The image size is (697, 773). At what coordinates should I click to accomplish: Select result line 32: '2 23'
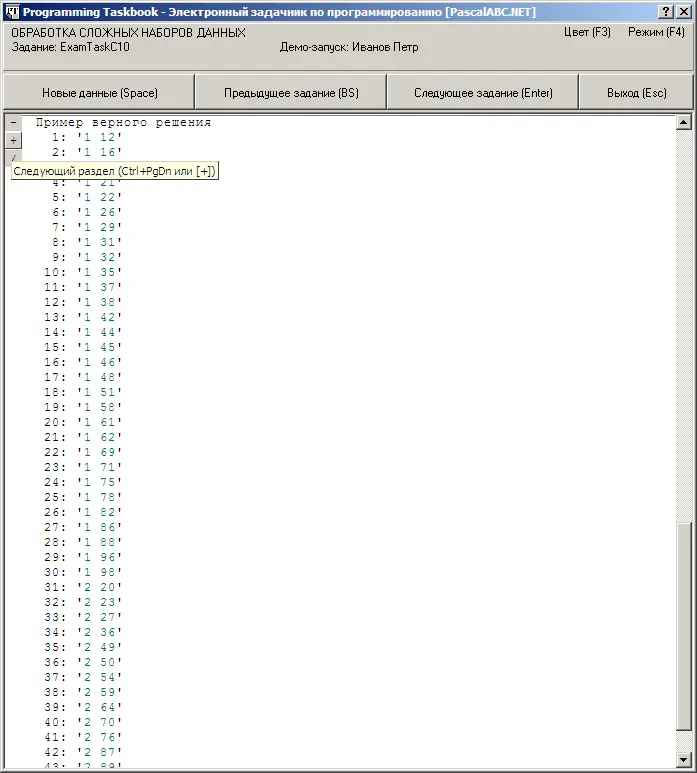[82, 602]
